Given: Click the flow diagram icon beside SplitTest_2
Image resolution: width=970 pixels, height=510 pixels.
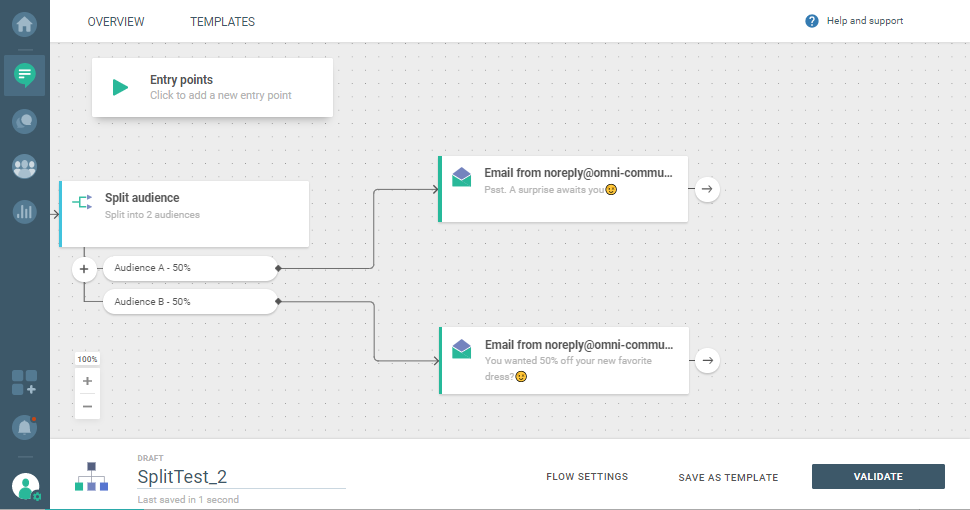Looking at the screenshot, I should [91, 477].
